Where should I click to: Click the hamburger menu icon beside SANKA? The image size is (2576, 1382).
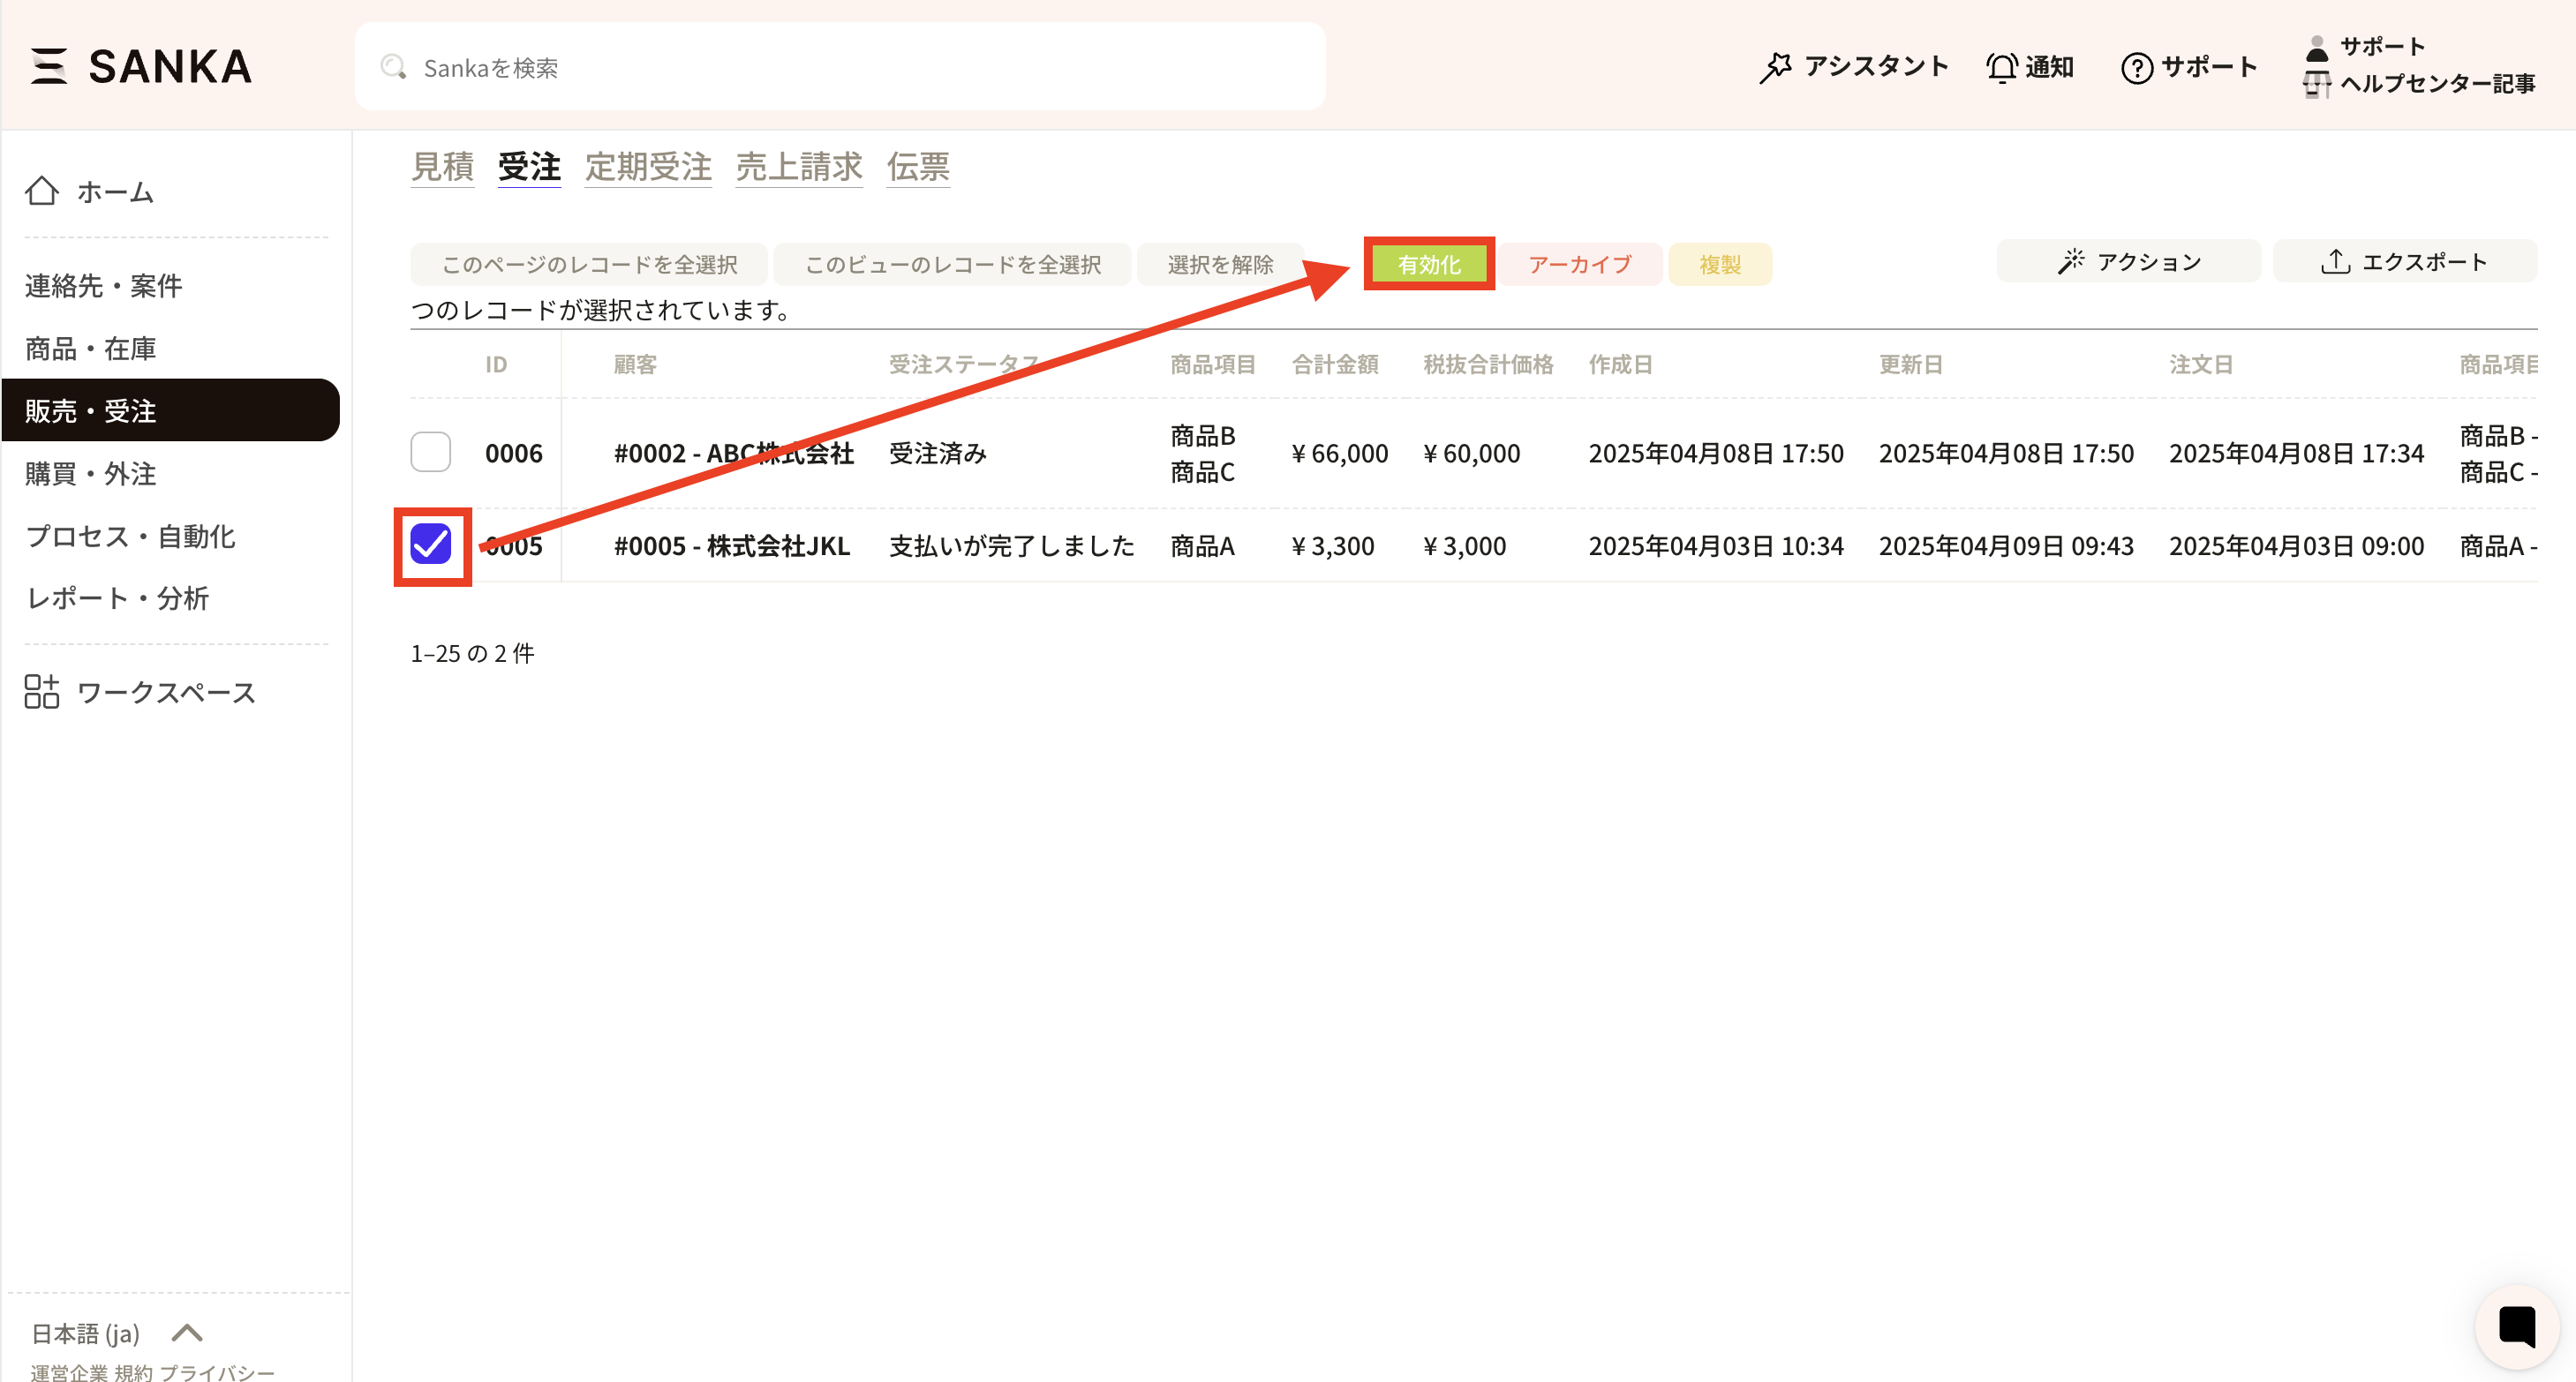point(48,66)
